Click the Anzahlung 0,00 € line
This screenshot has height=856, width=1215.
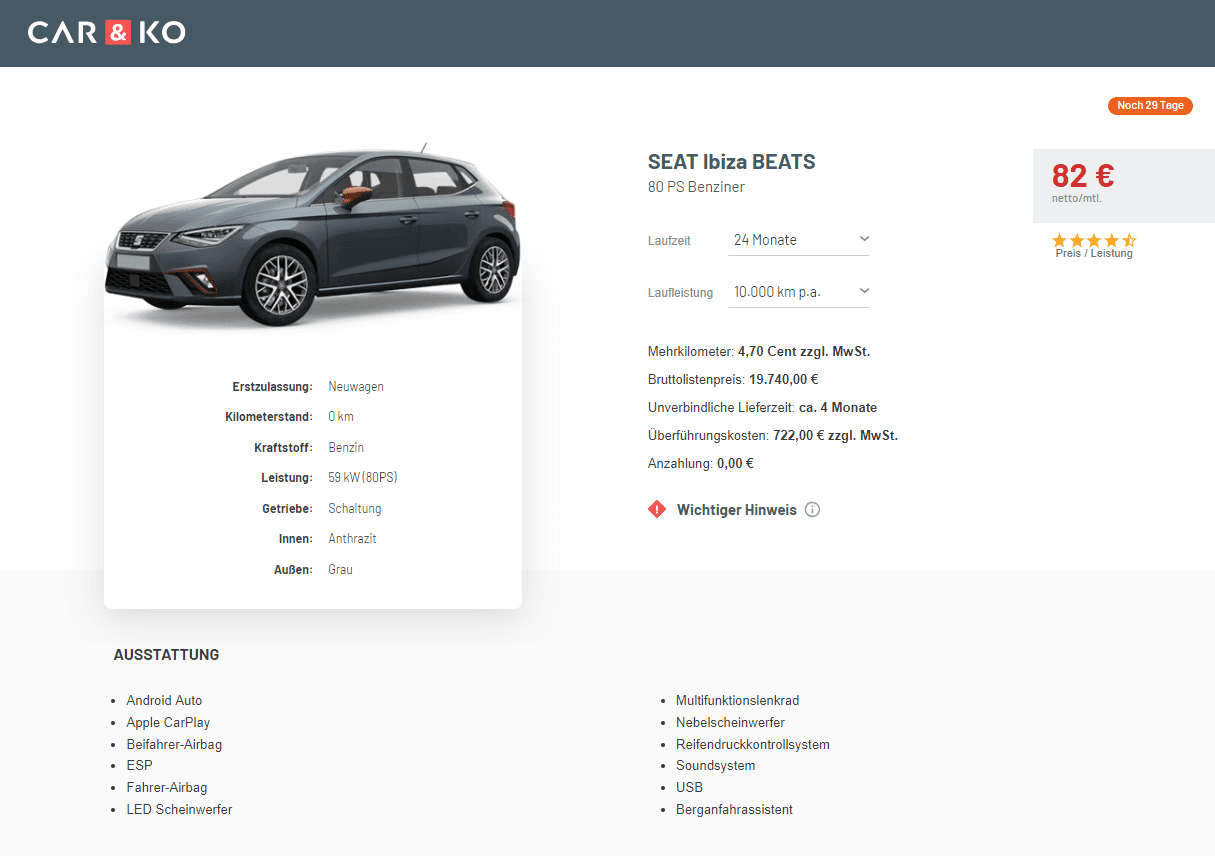[x=701, y=464]
